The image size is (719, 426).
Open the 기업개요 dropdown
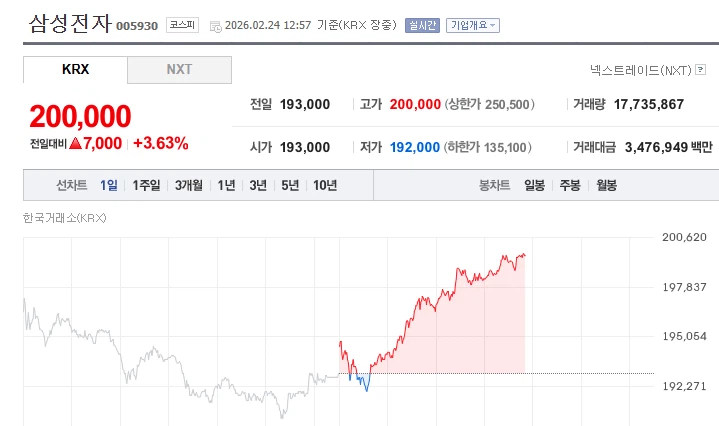pos(472,25)
